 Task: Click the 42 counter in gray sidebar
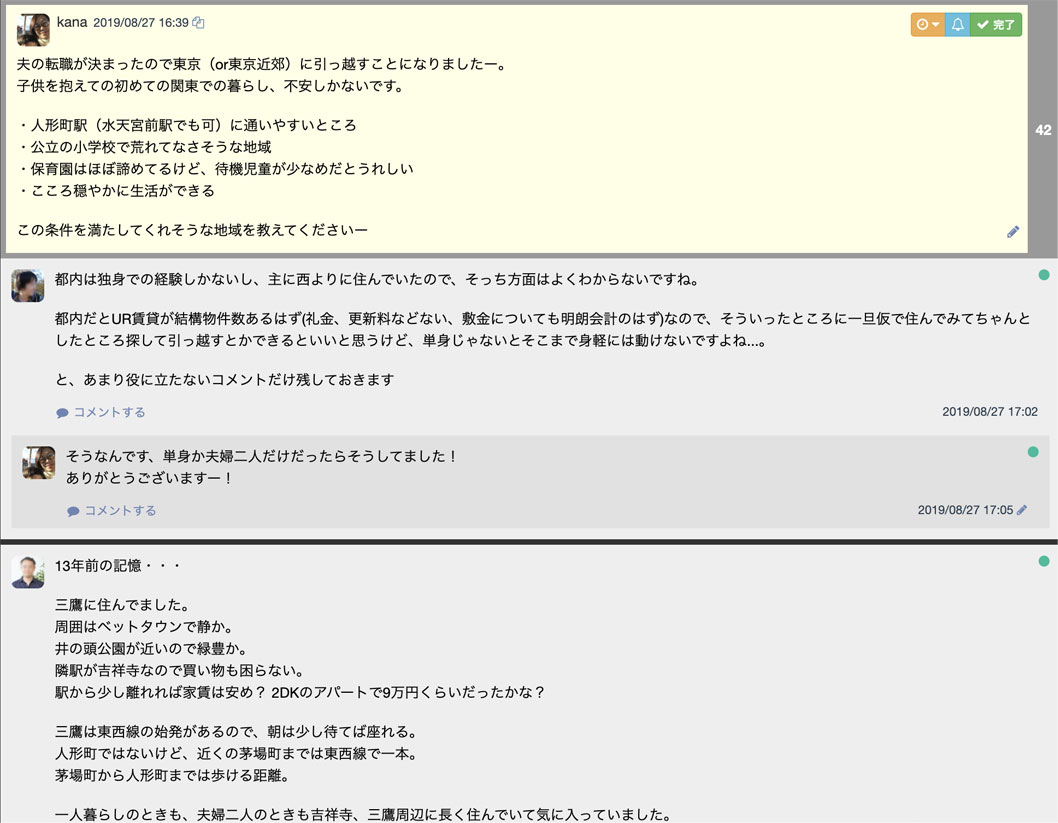point(1043,130)
